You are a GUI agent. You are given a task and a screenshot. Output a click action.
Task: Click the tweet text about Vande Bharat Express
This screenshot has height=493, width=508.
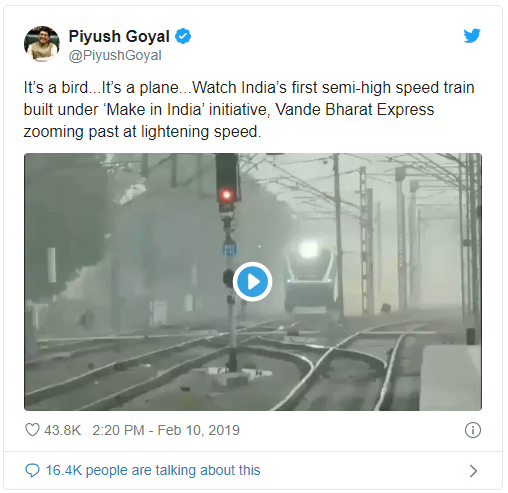[x=249, y=110]
